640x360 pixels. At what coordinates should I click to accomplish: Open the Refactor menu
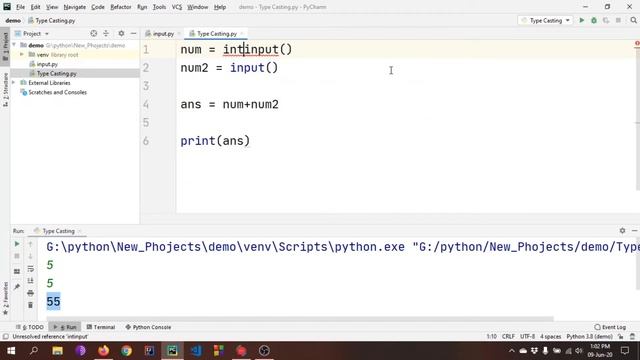pyautogui.click(x=121, y=7)
